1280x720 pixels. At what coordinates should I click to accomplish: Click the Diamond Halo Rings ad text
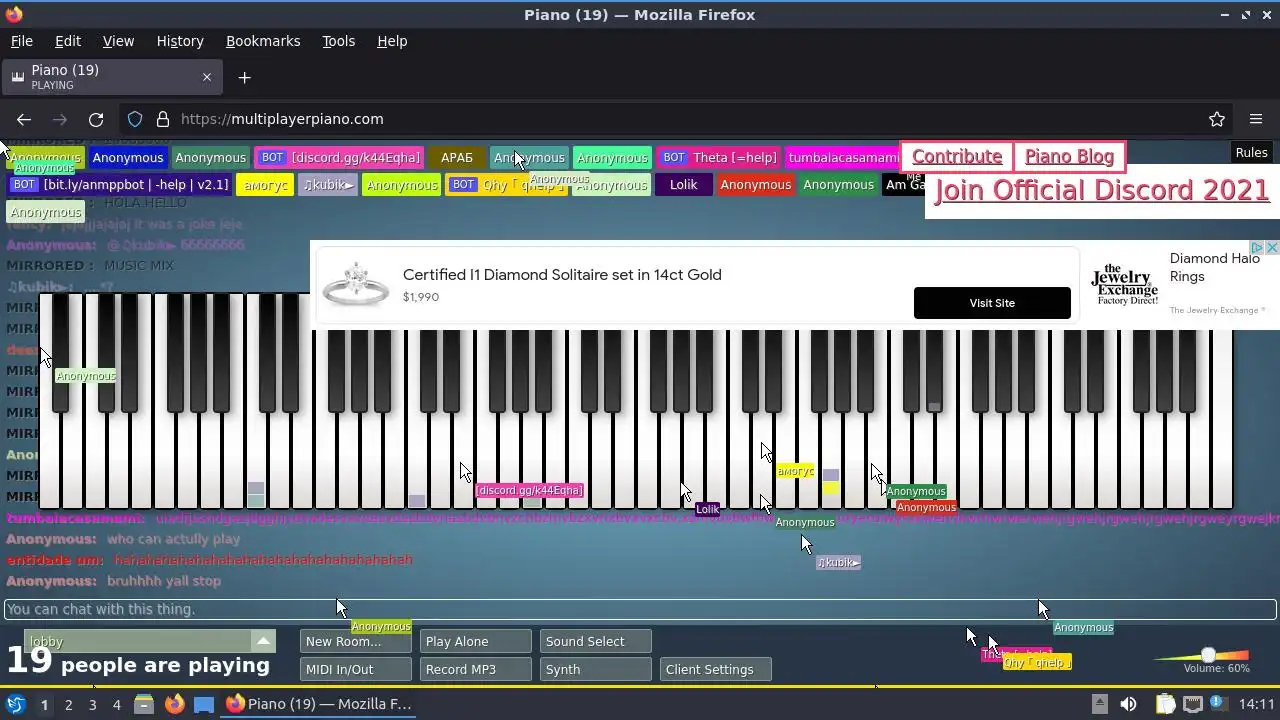pos(1215,267)
